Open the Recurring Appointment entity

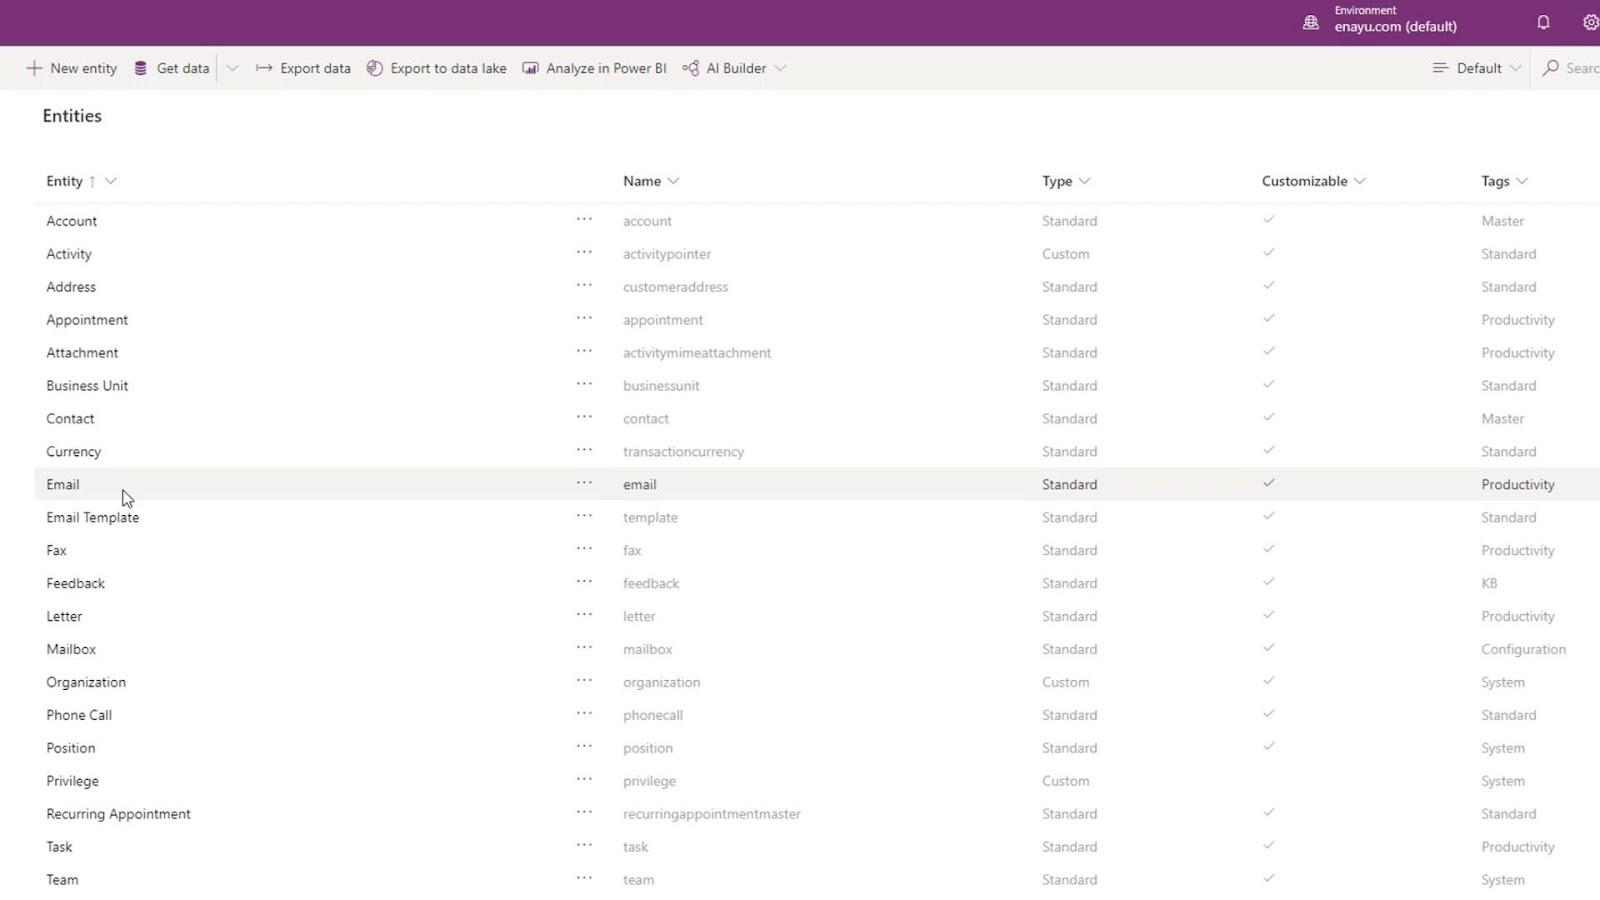[x=118, y=814]
